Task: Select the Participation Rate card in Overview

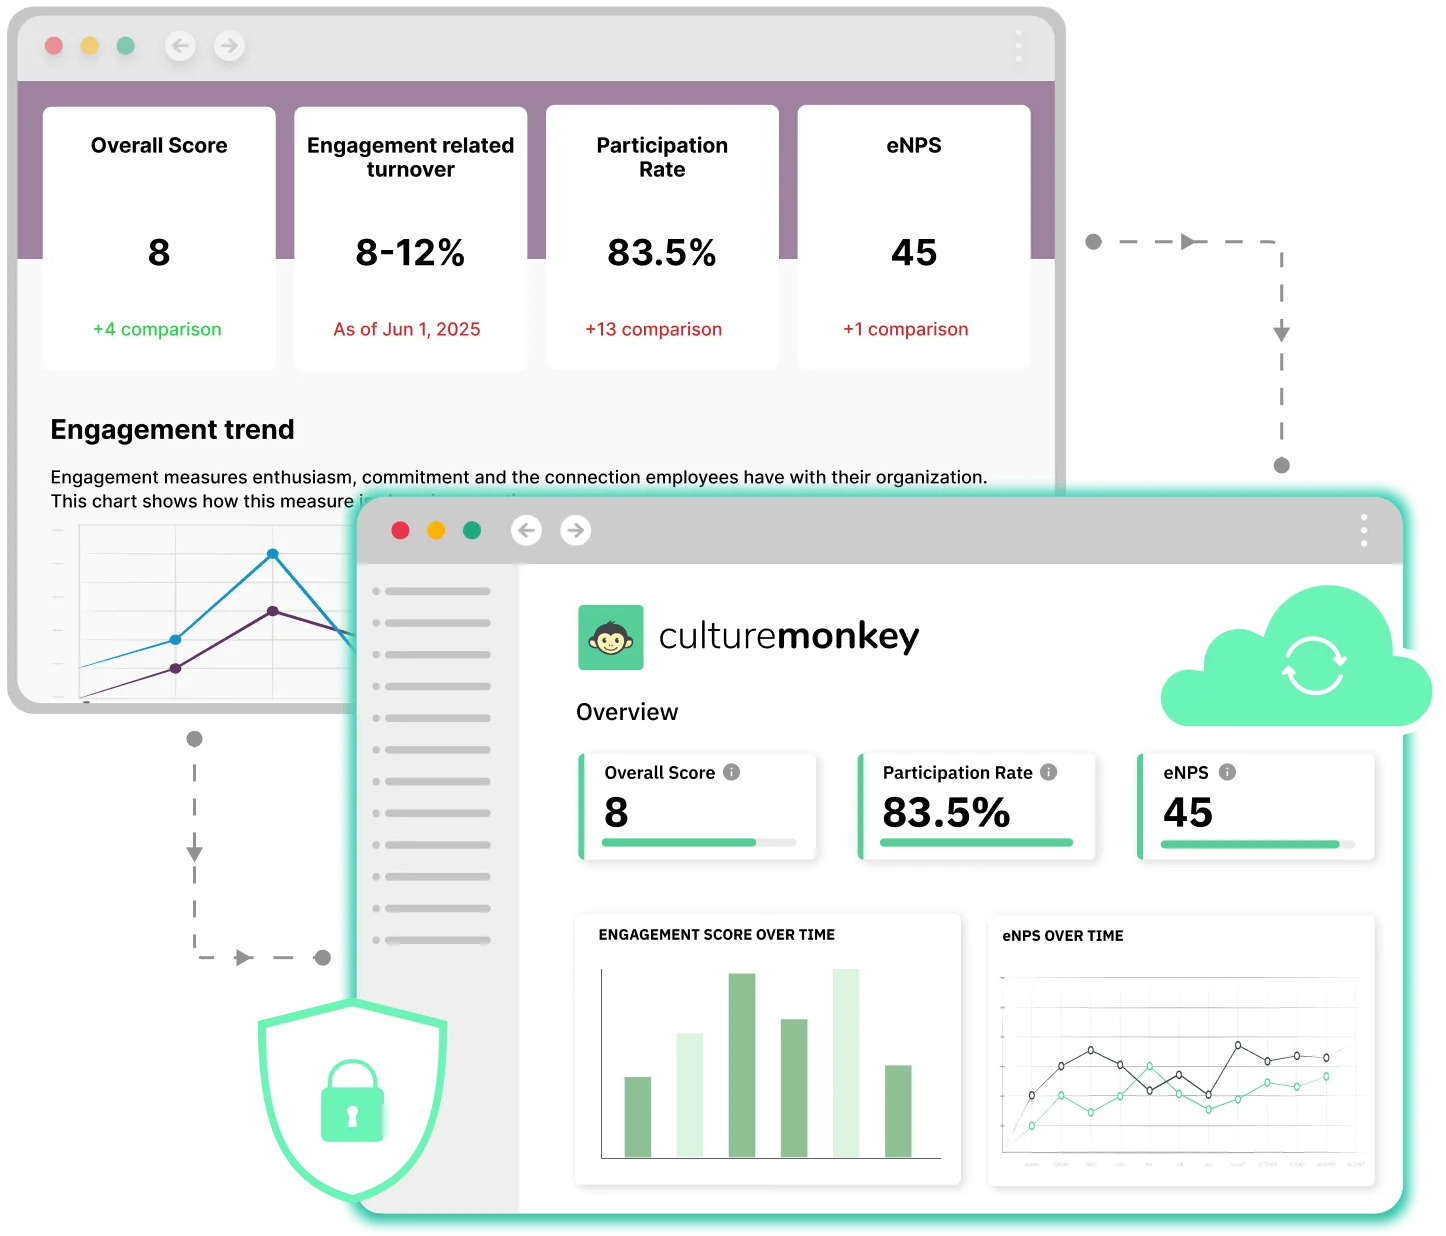Action: coord(977,807)
